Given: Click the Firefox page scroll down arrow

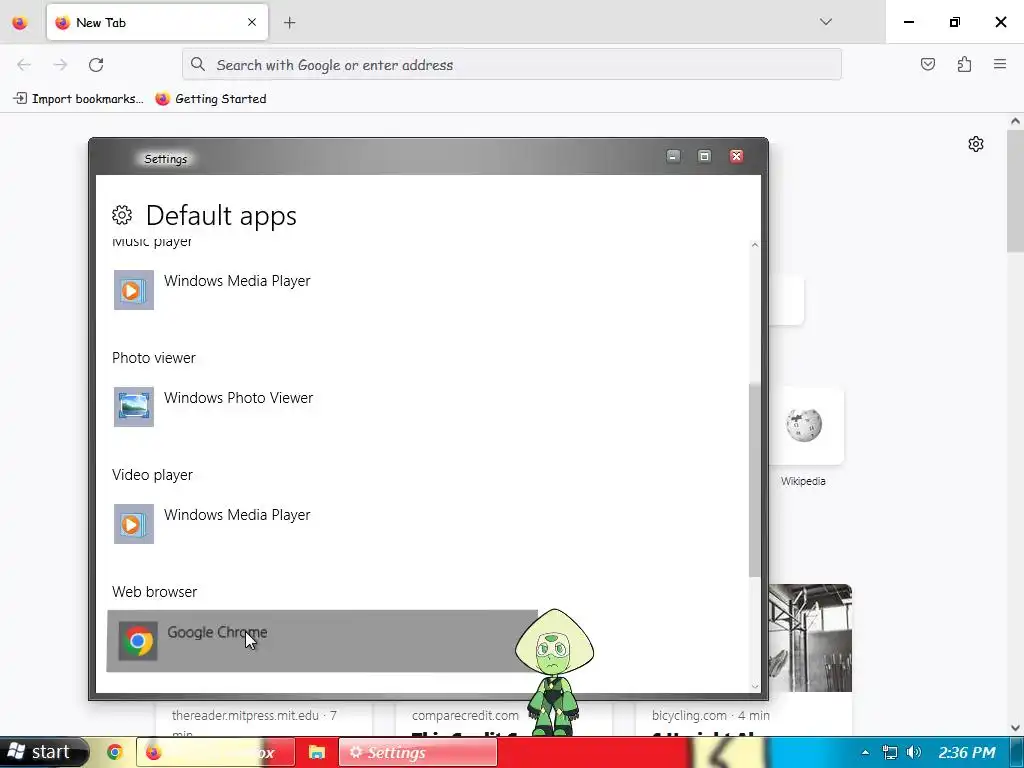Looking at the screenshot, I should [1015, 728].
